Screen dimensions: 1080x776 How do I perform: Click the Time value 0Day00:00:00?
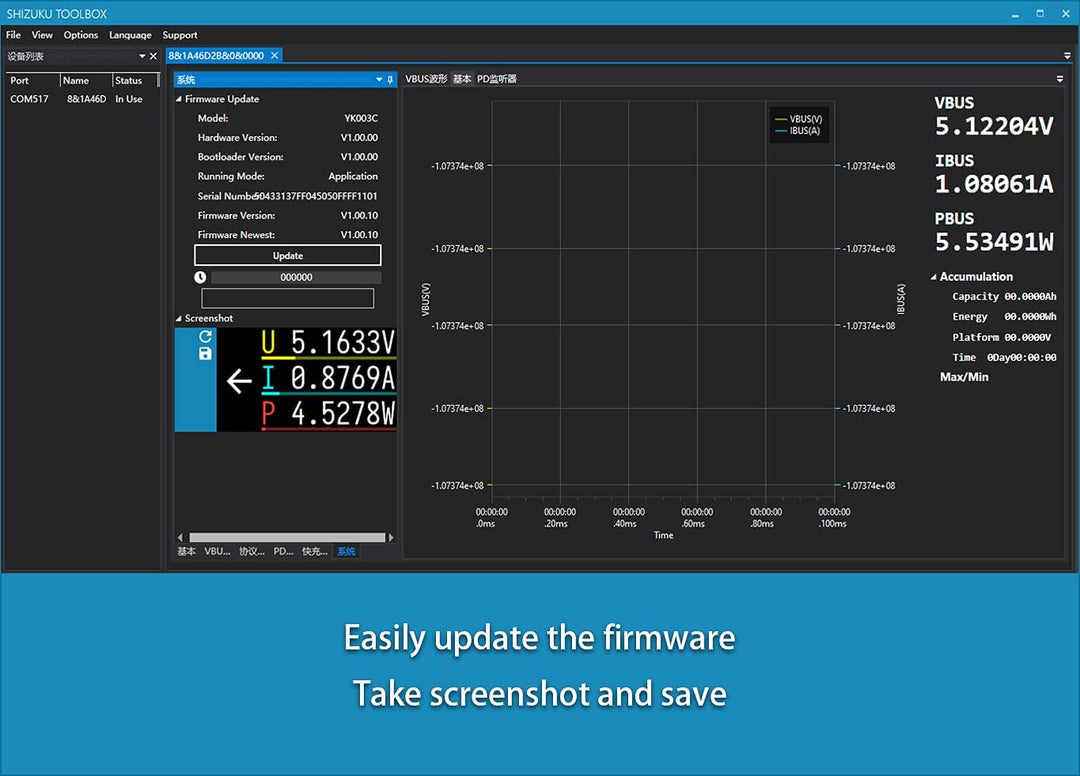[1021, 357]
